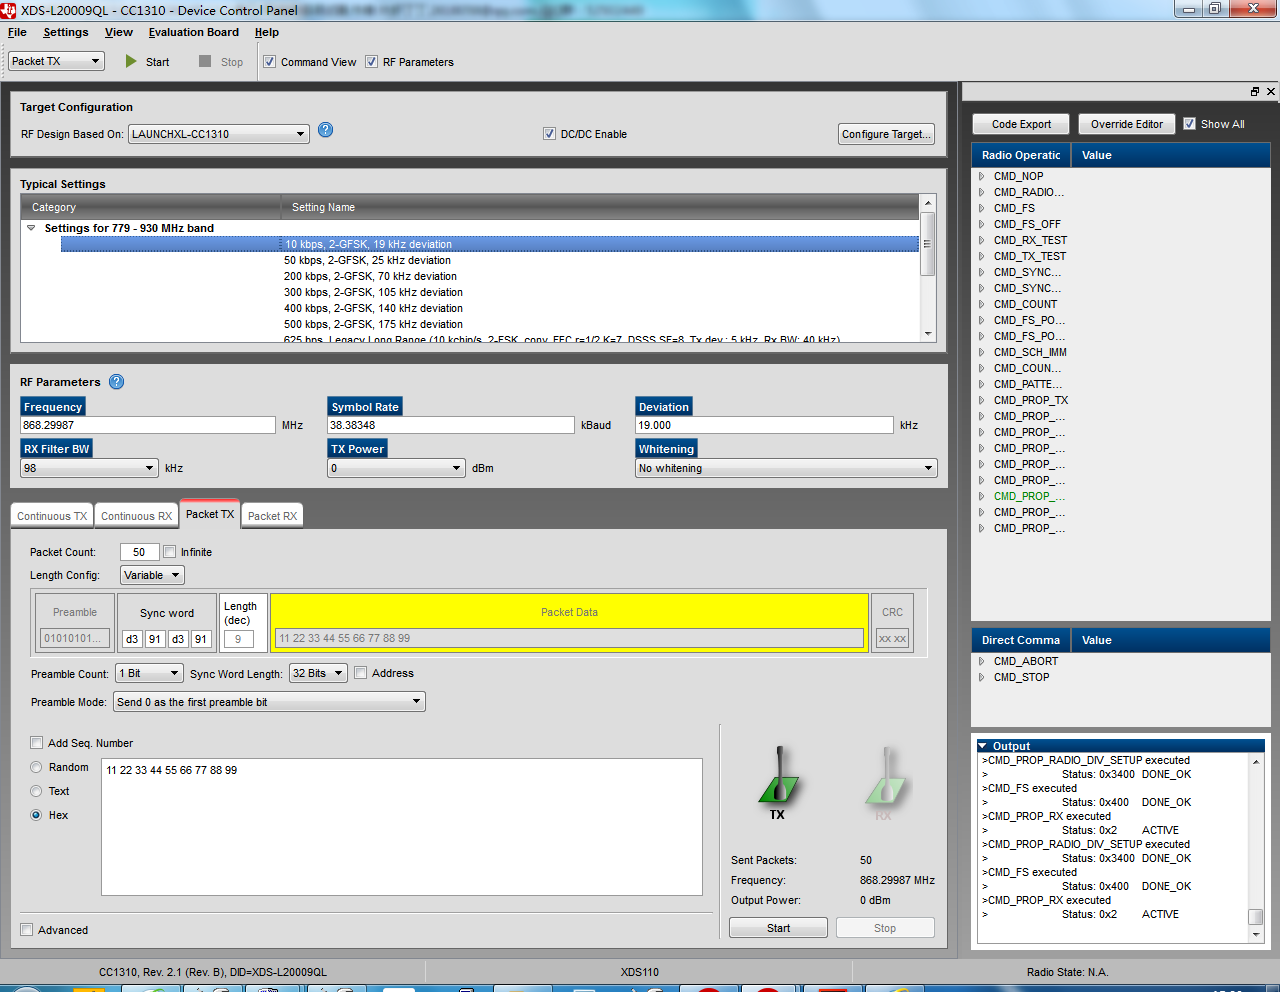This screenshot has width=1280, height=992.
Task: Collapse the Output panel triangle
Action: (983, 746)
